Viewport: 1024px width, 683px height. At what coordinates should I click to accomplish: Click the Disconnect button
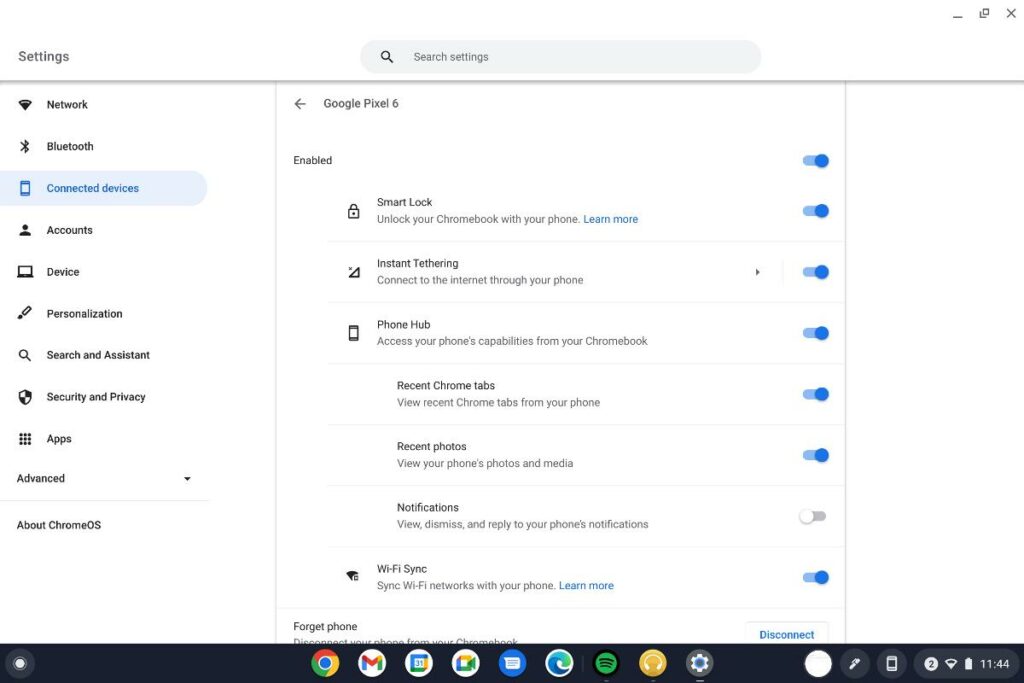coord(787,634)
